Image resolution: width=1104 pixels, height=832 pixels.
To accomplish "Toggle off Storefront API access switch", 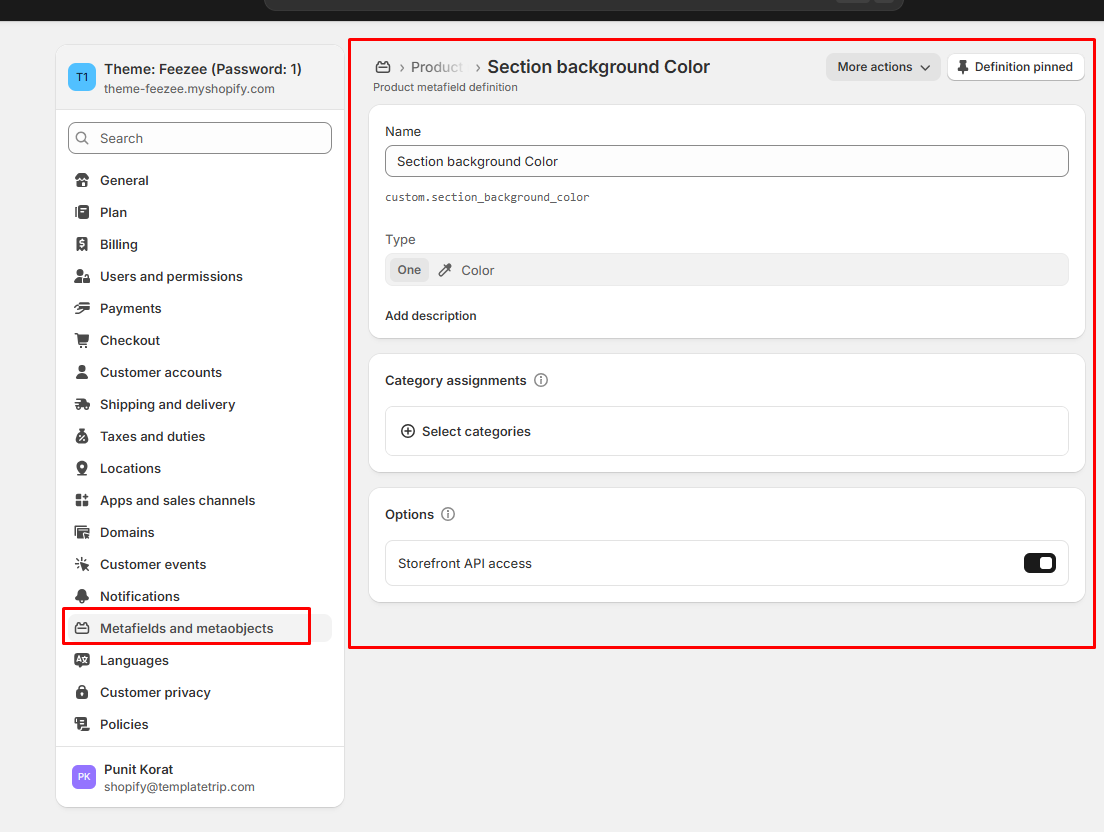I will point(1039,563).
